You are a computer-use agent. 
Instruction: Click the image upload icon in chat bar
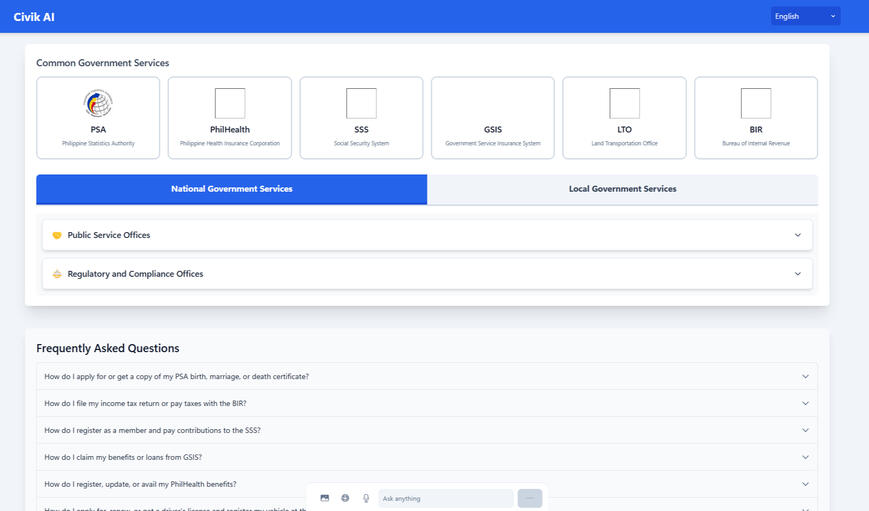point(325,498)
